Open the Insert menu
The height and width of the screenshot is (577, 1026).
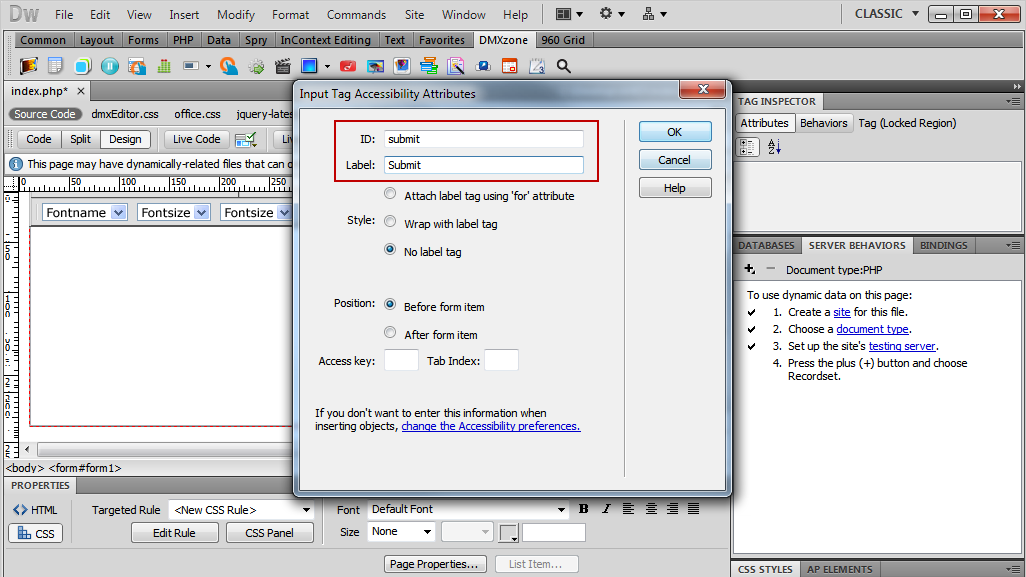pos(184,14)
